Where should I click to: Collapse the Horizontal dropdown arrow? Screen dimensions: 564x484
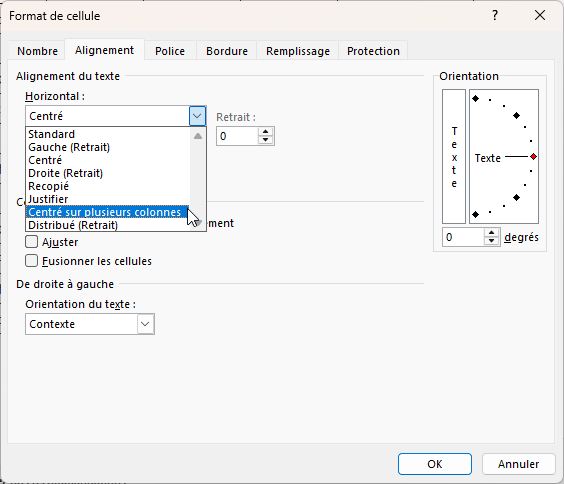(x=197, y=116)
